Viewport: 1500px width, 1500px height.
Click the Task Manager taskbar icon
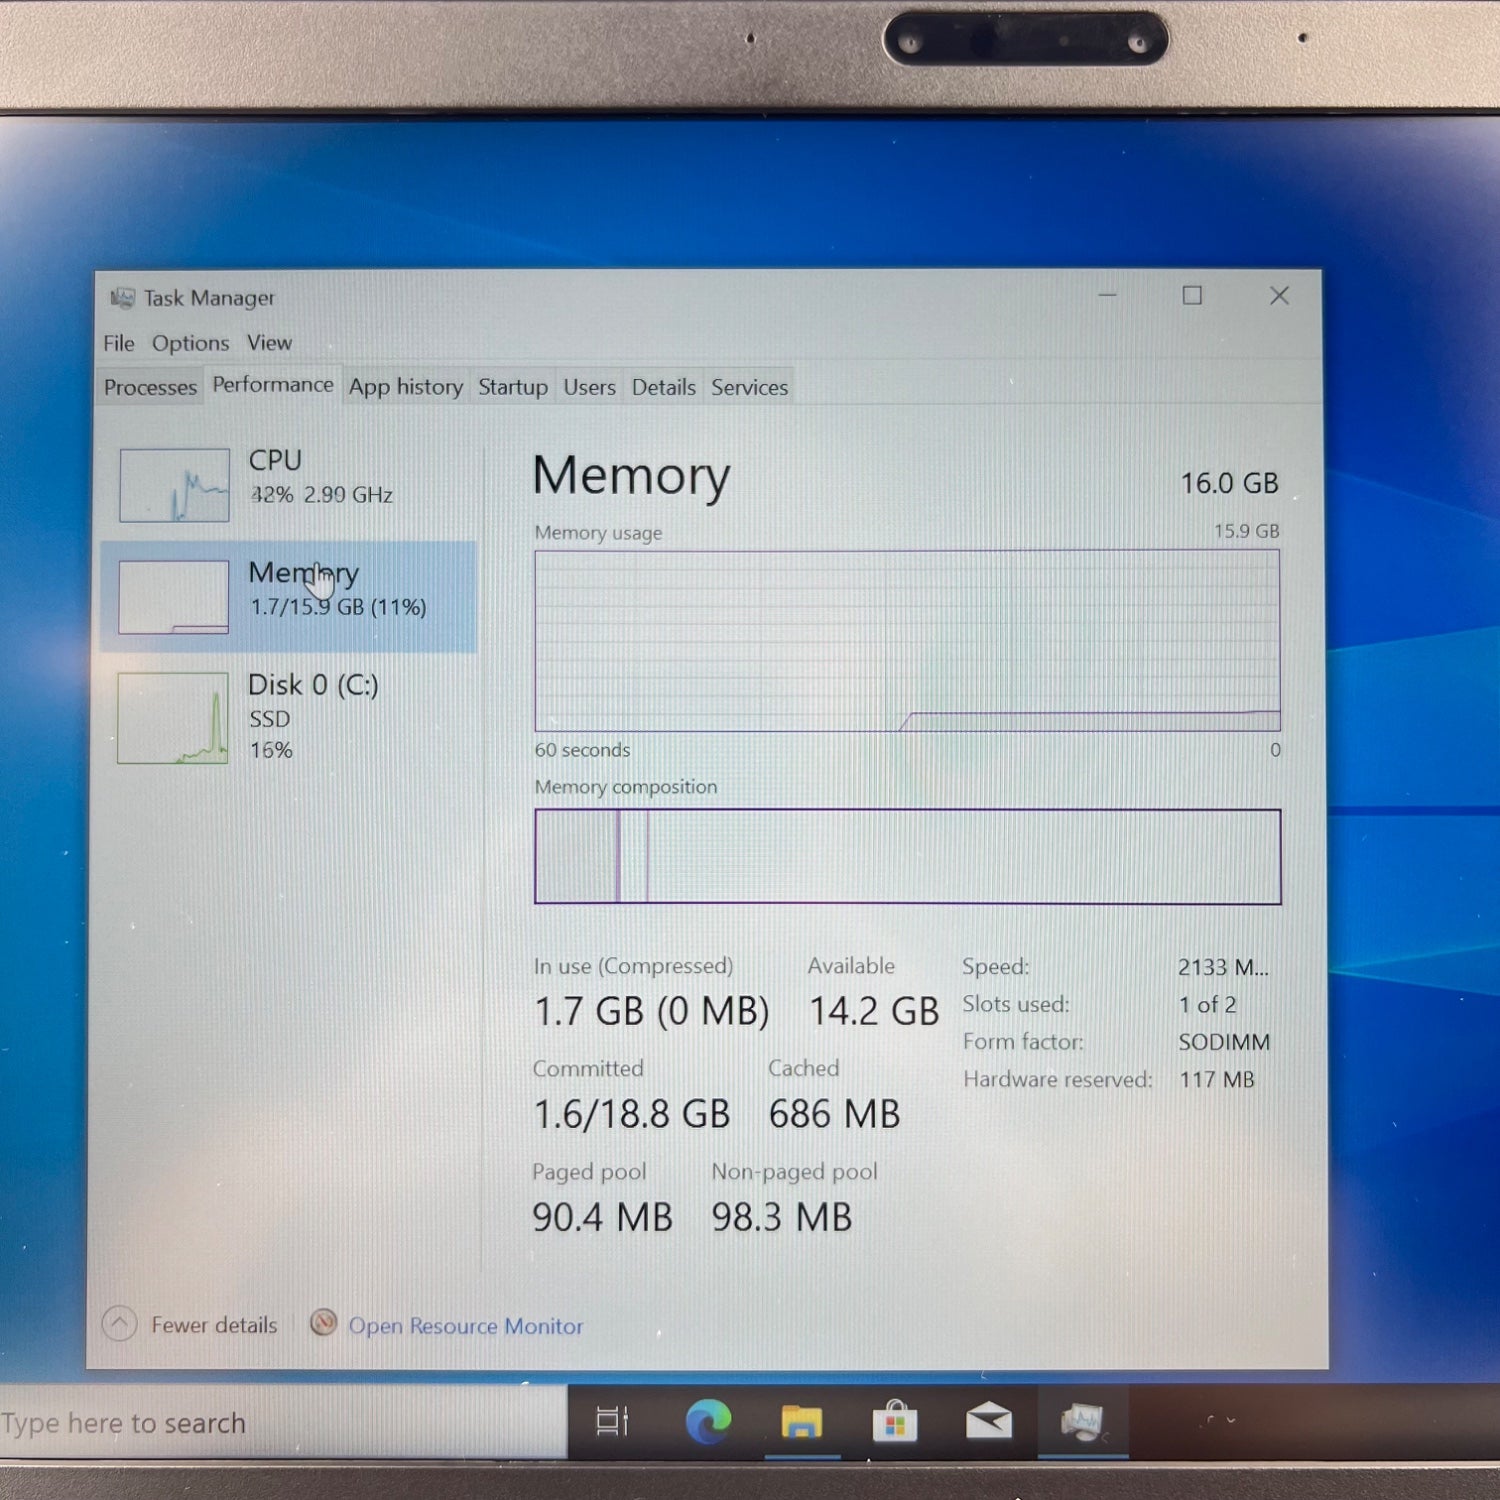1082,1422
